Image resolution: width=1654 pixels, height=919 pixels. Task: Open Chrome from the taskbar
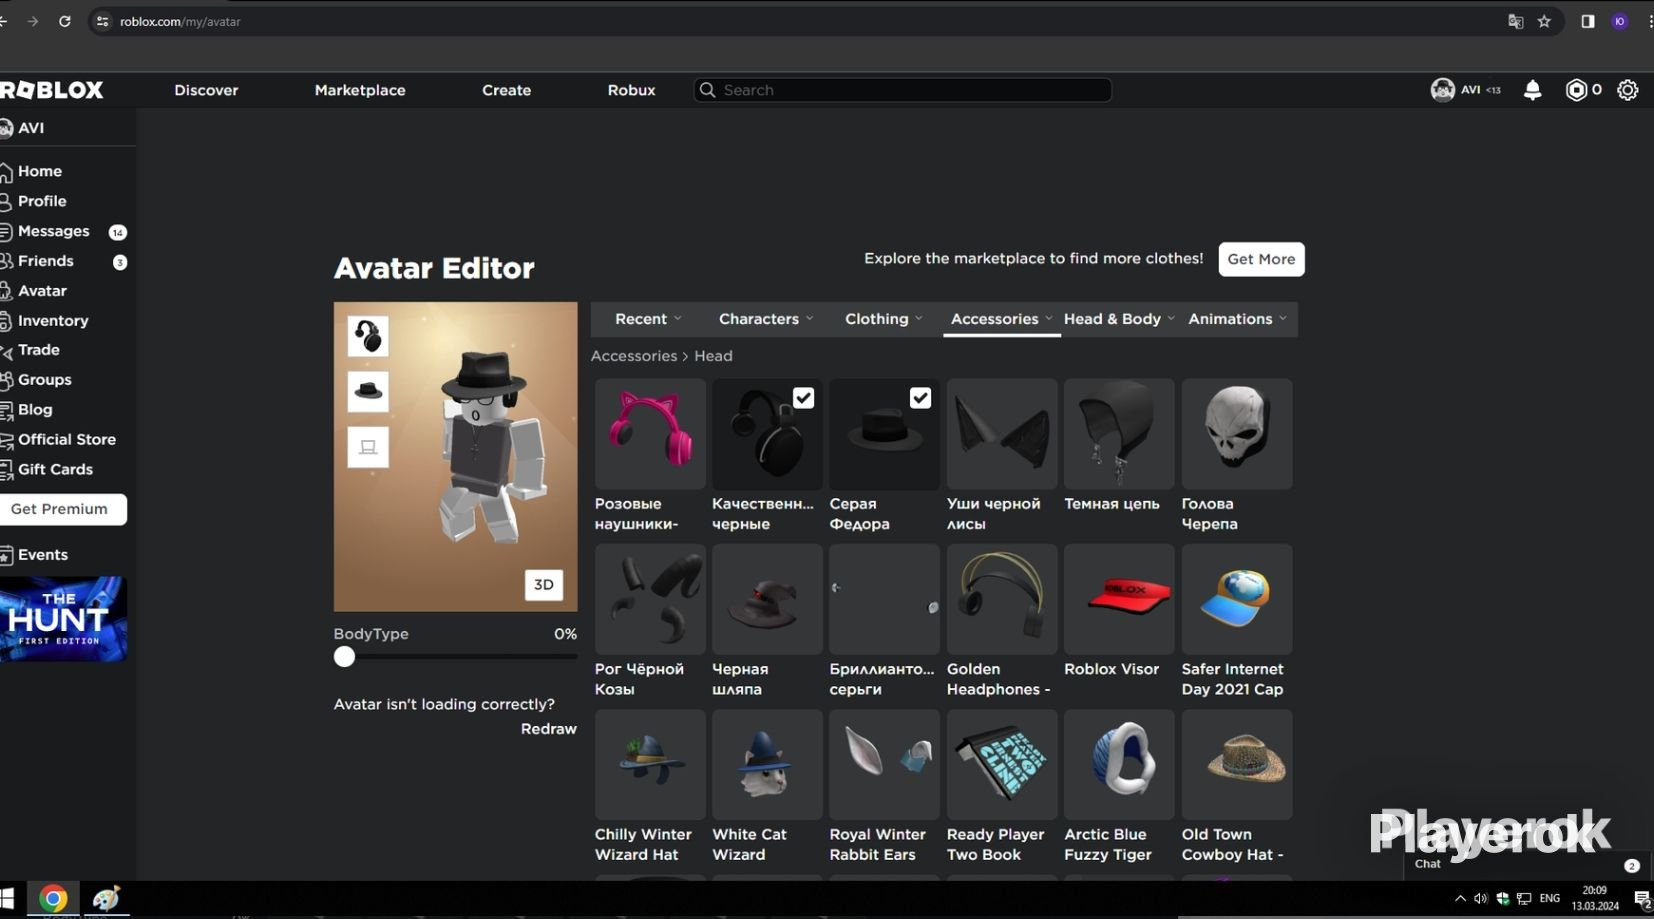(x=53, y=899)
